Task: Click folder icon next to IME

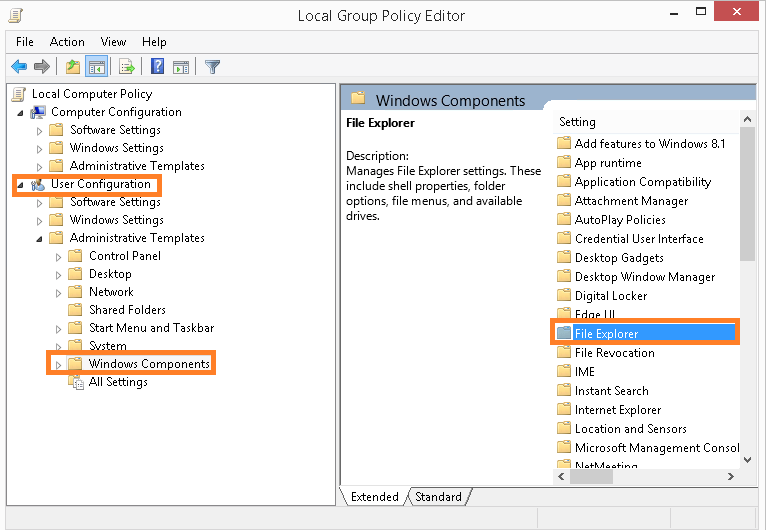Action: (x=564, y=371)
